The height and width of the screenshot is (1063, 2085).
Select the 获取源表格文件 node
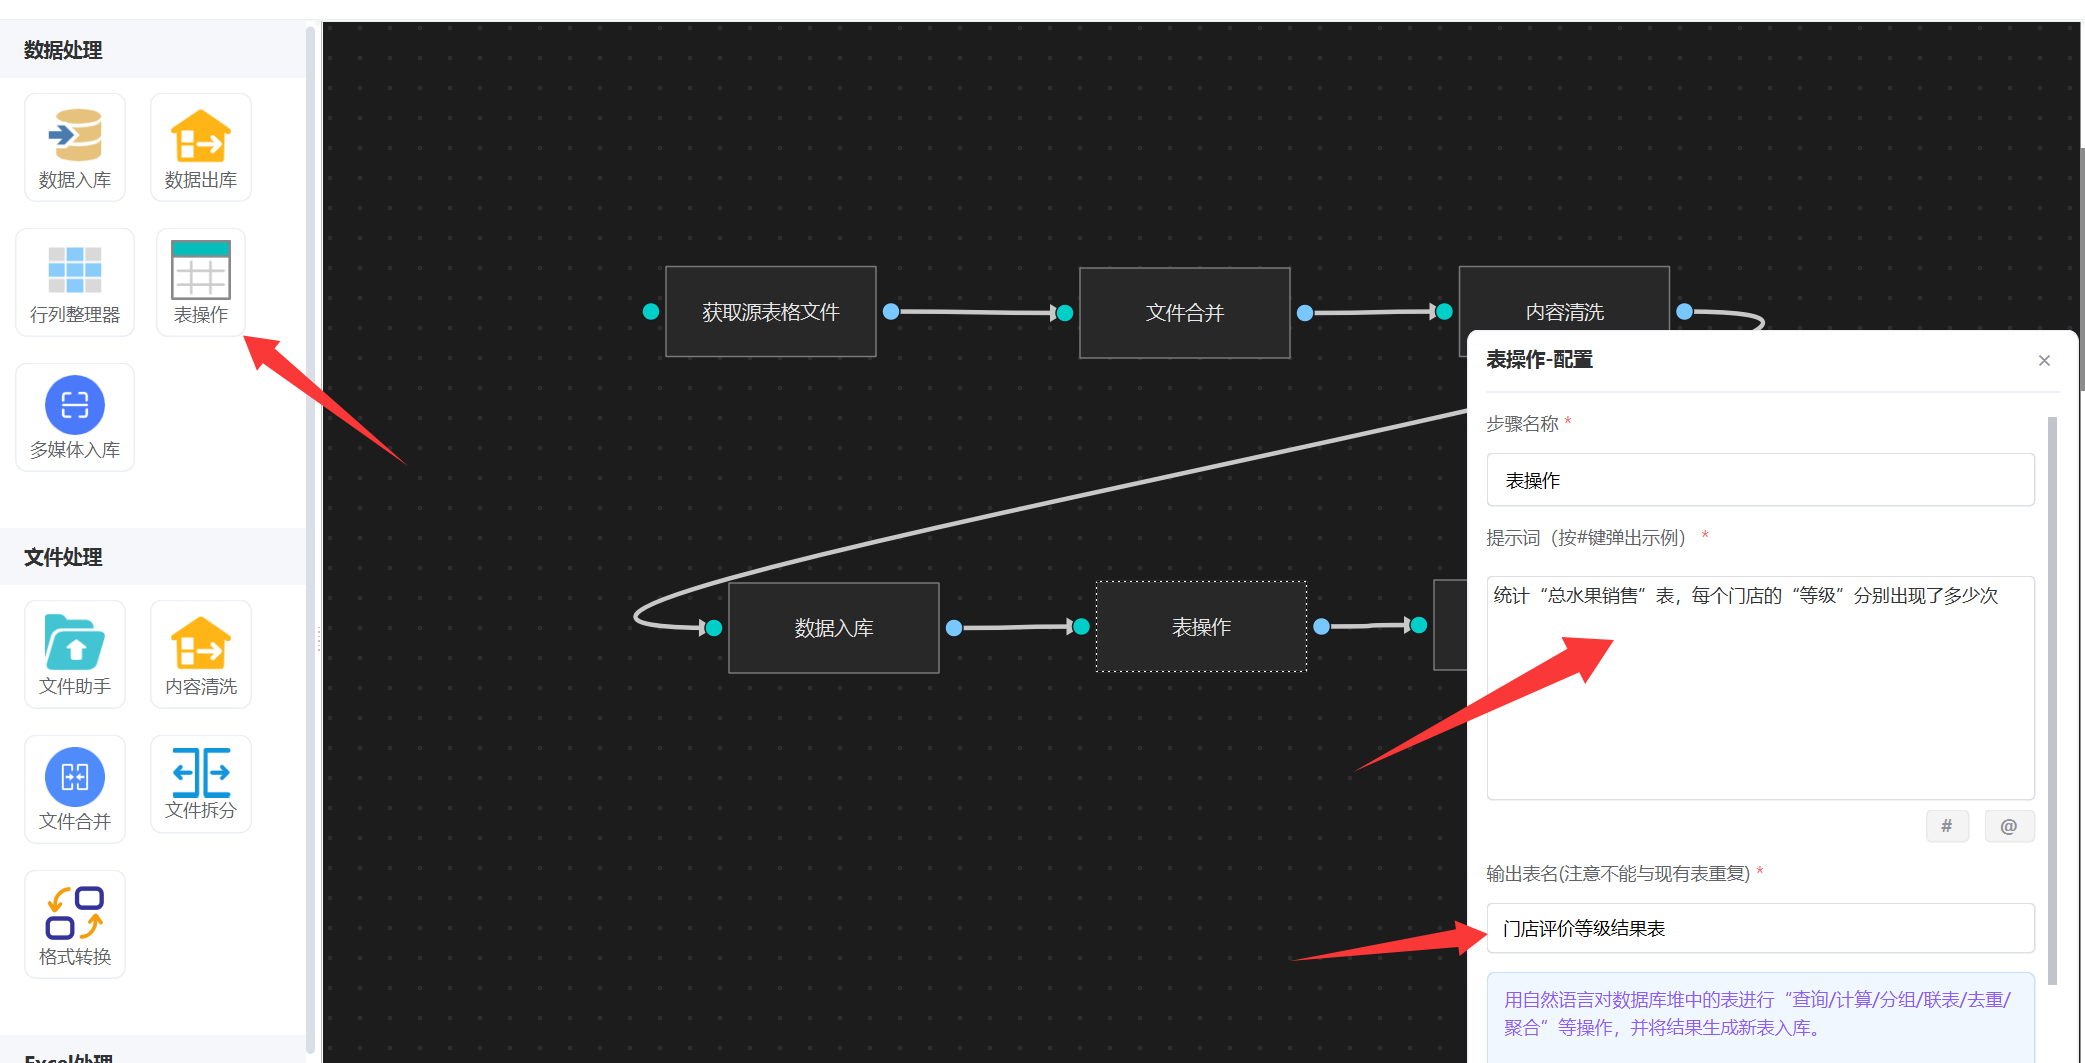tap(770, 312)
